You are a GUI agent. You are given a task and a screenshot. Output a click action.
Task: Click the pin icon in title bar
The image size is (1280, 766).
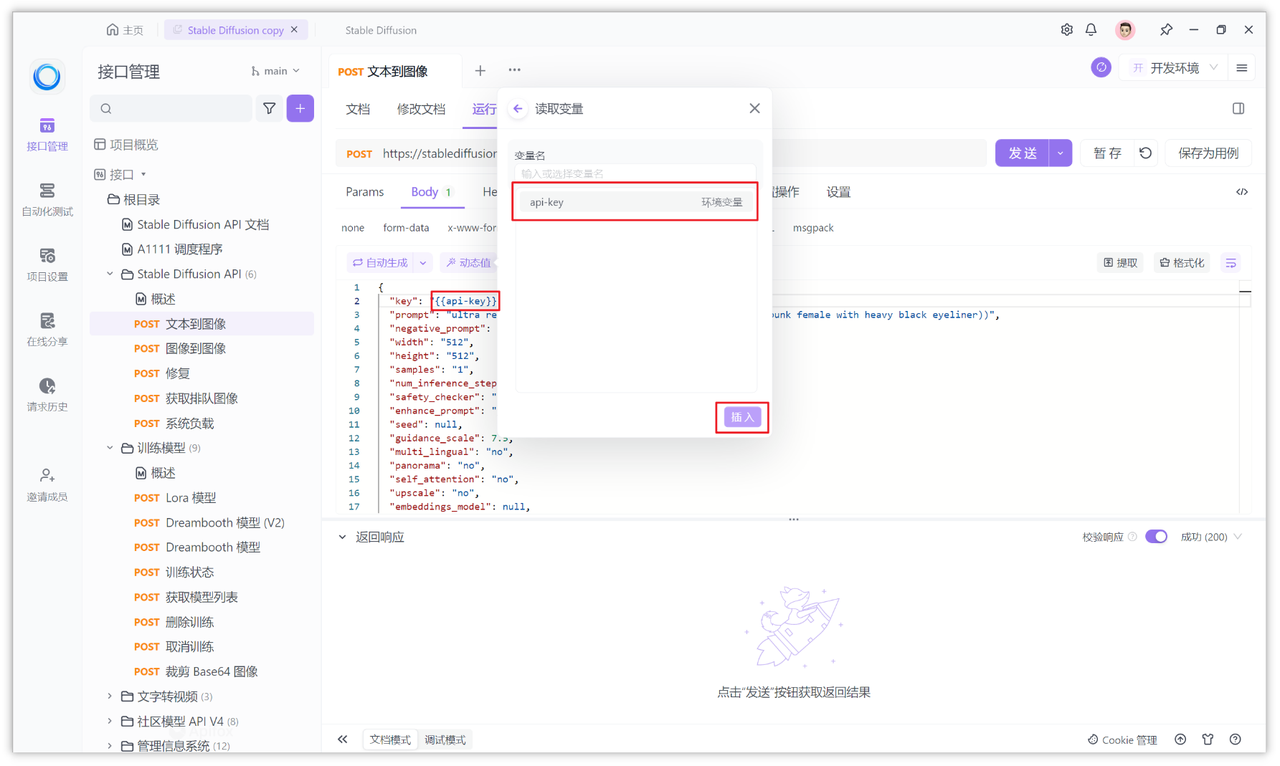1166,30
